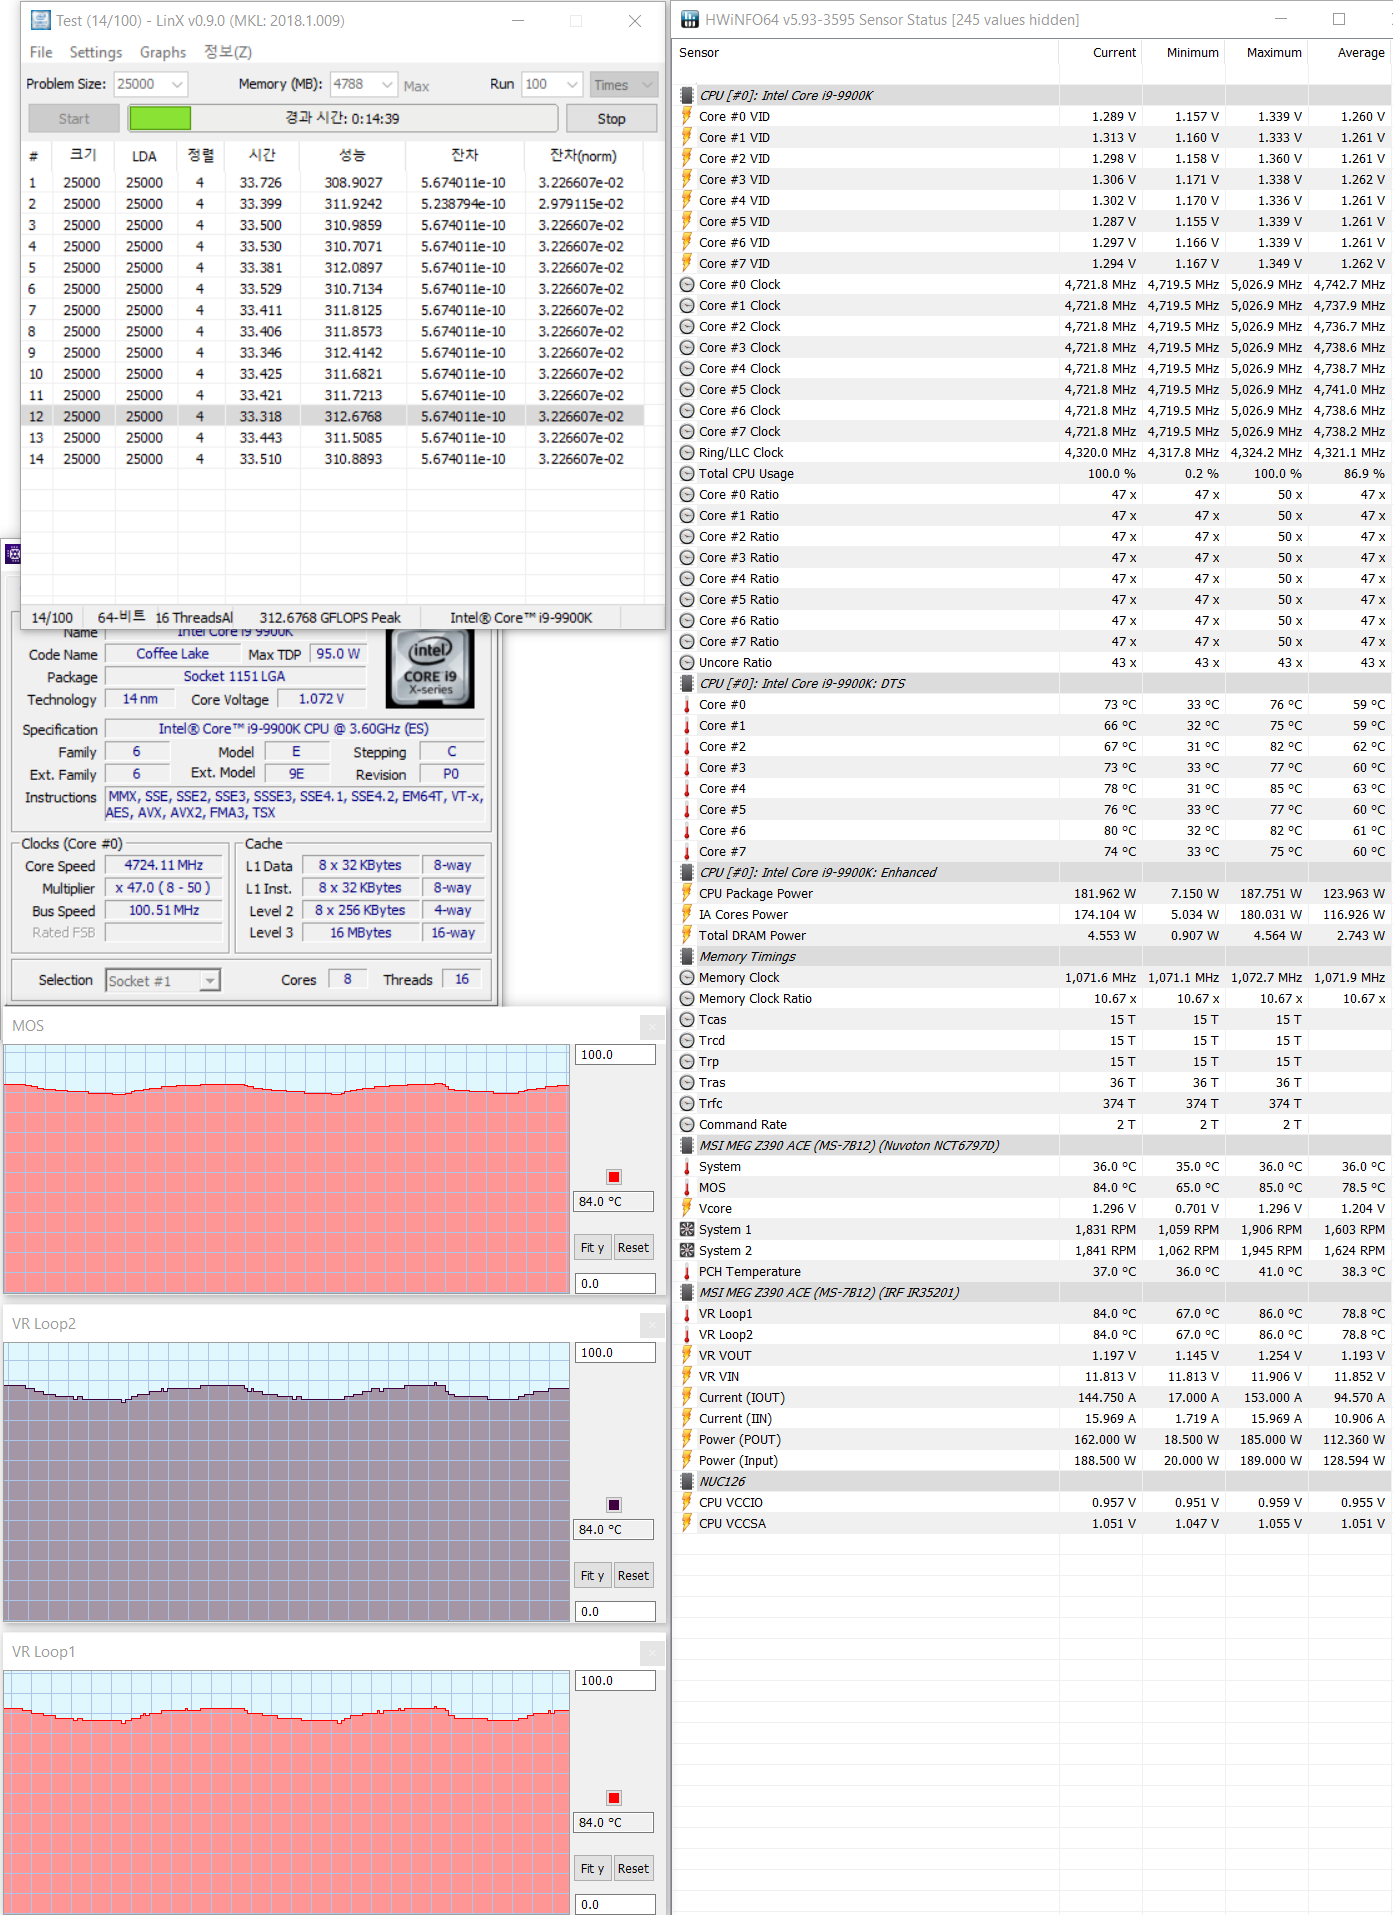Click the icon beside Ring/LLC Clock
This screenshot has height=1915, width=1393.
point(687,453)
